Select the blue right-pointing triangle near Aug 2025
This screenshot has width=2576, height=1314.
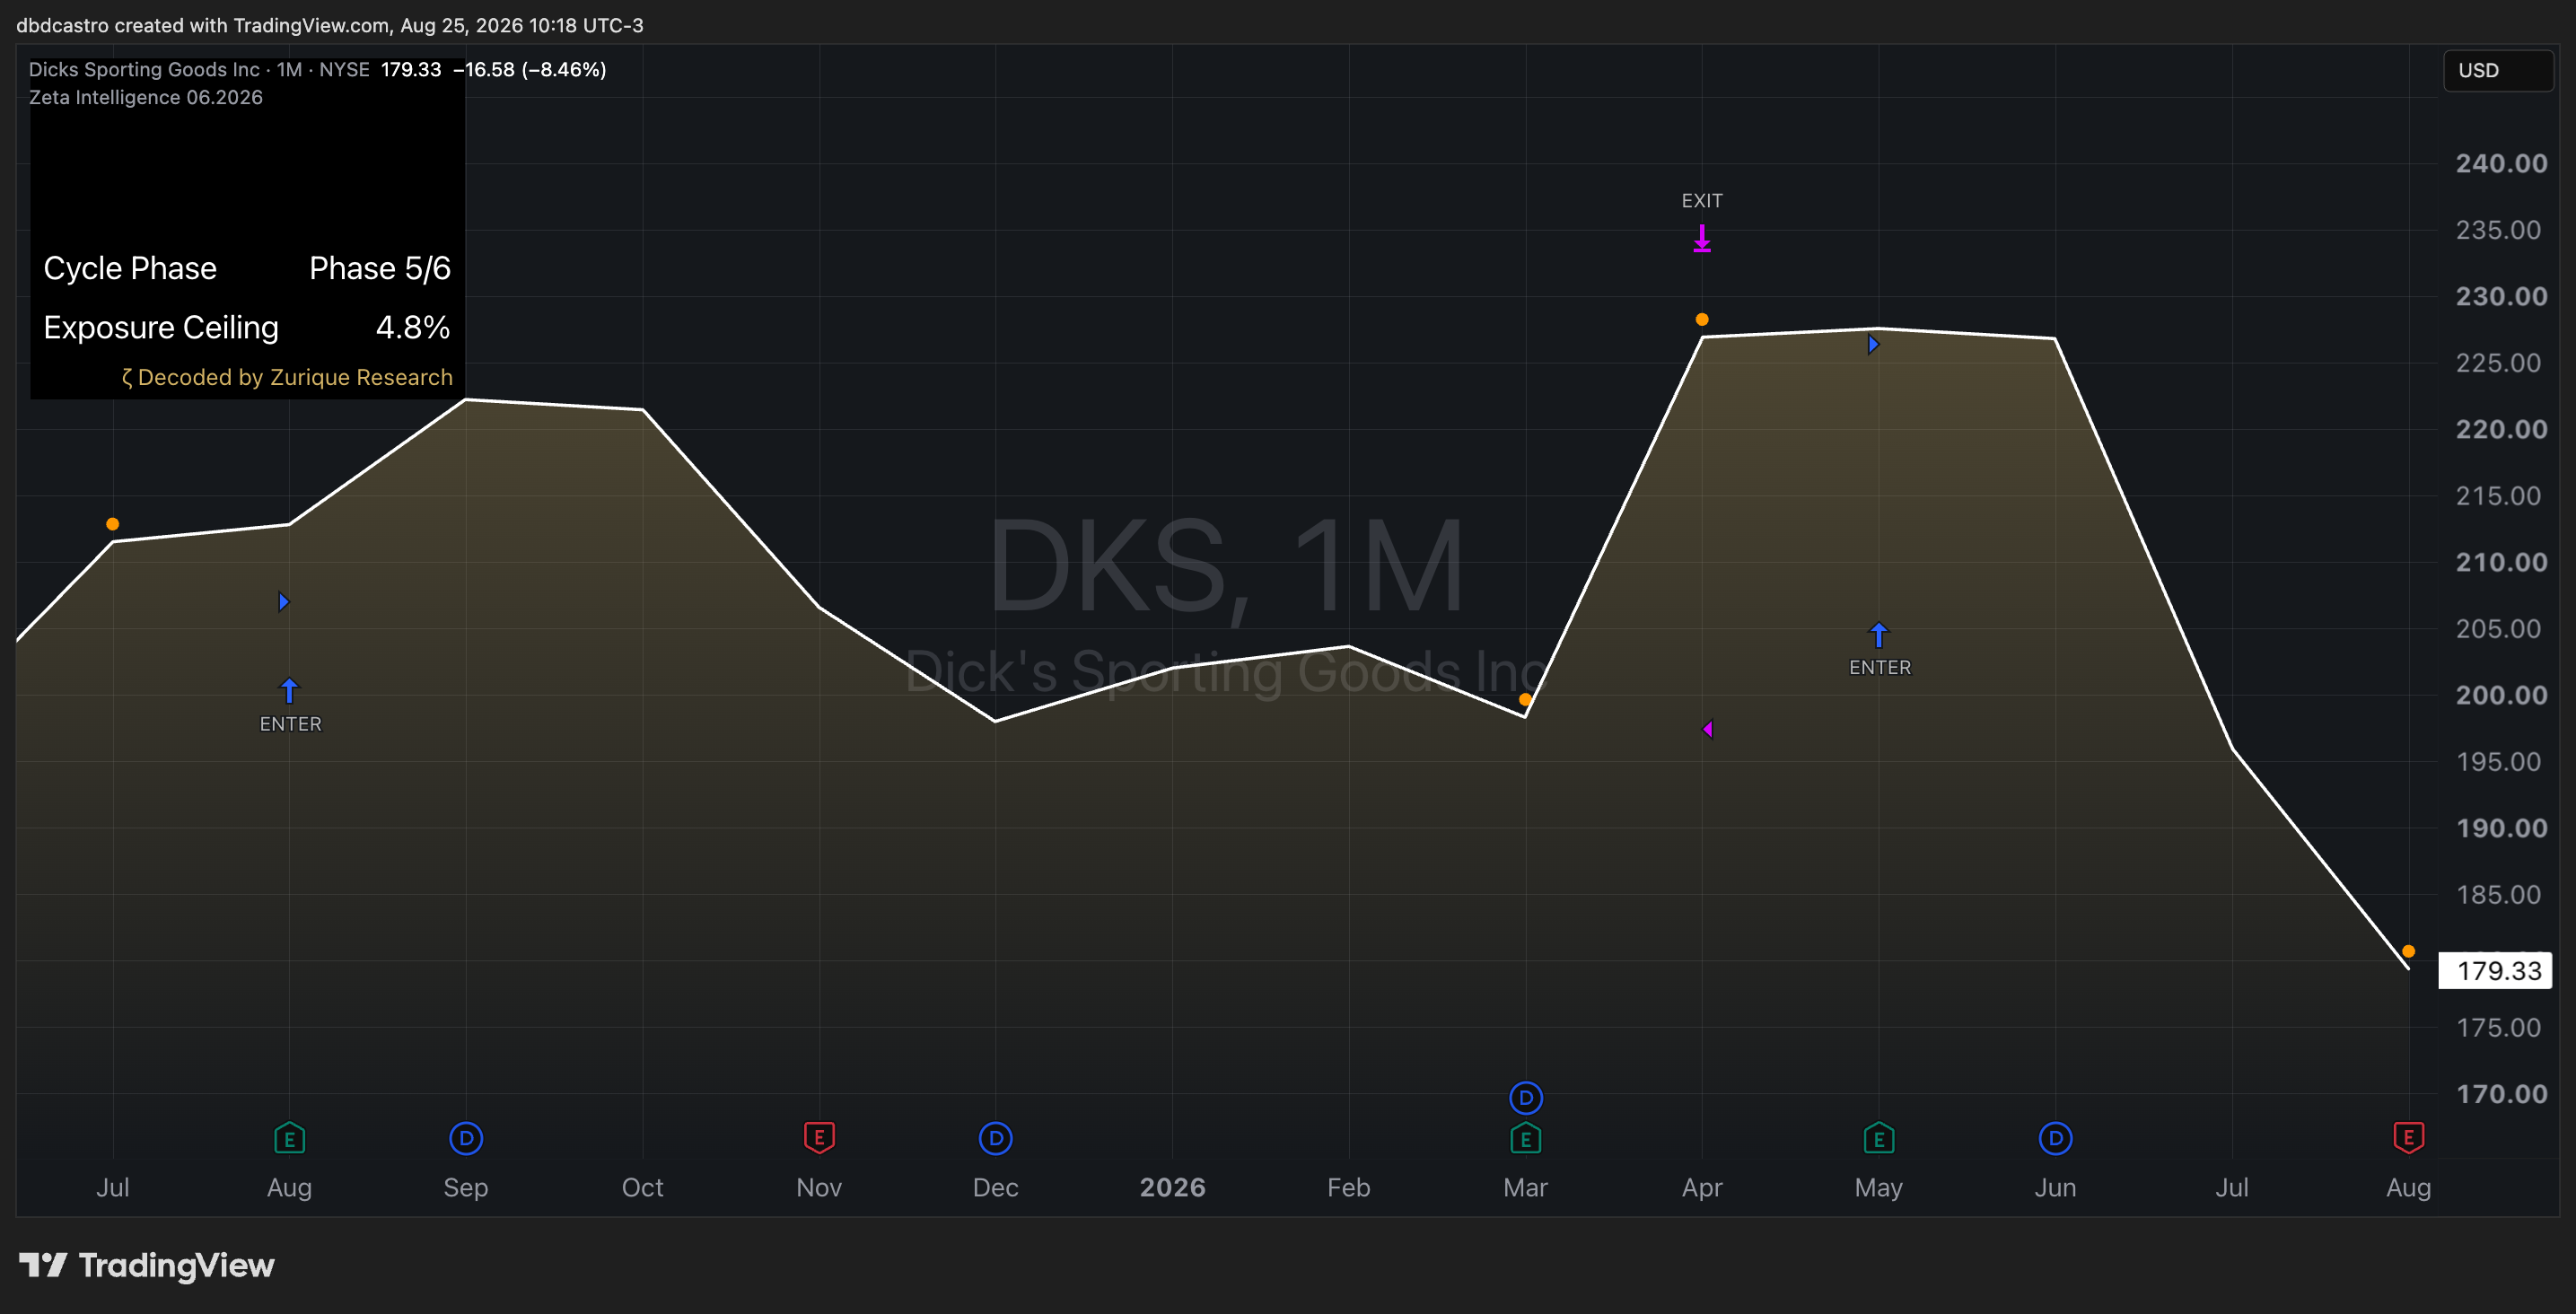pos(284,601)
